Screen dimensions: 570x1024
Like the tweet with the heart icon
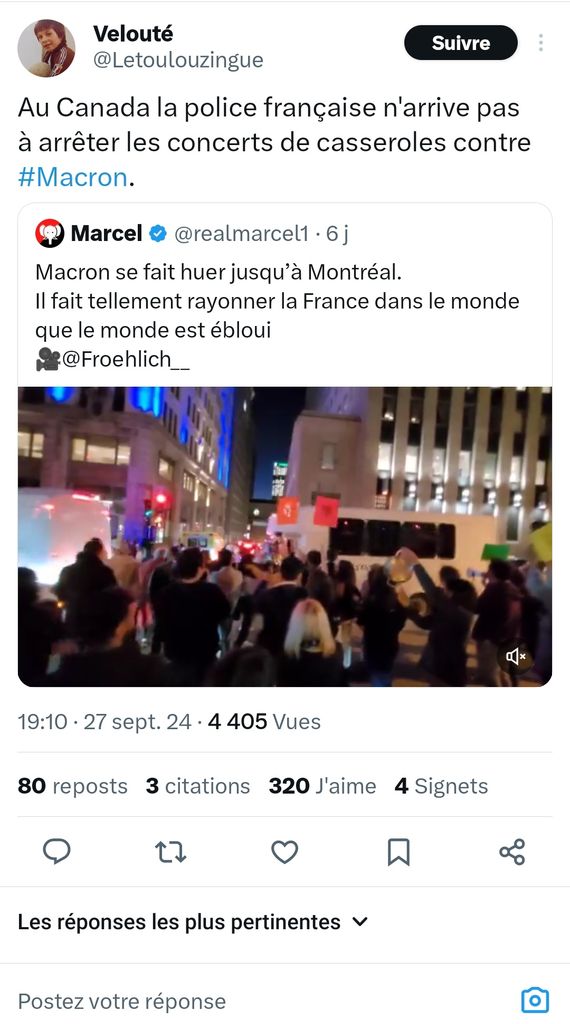(285, 852)
